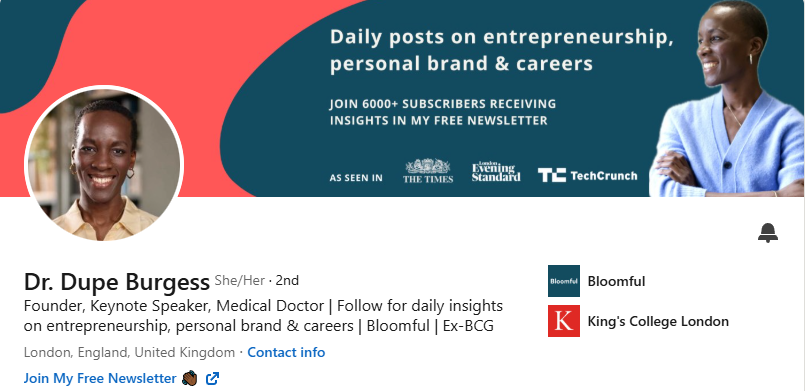
Task: Click the Evening Standard logo in the banner
Action: pyautogui.click(x=496, y=172)
